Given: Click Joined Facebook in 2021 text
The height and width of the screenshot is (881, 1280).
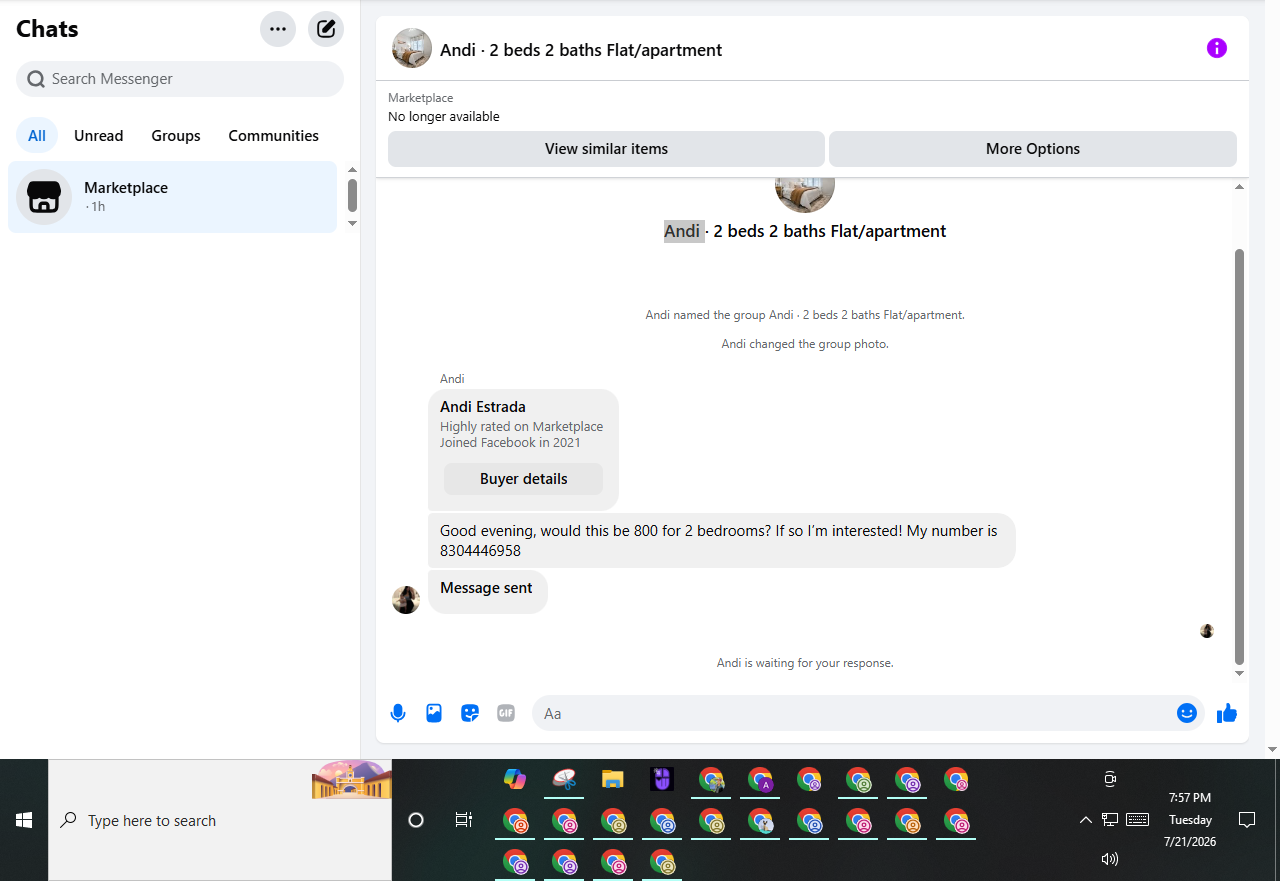Looking at the screenshot, I should 510,442.
